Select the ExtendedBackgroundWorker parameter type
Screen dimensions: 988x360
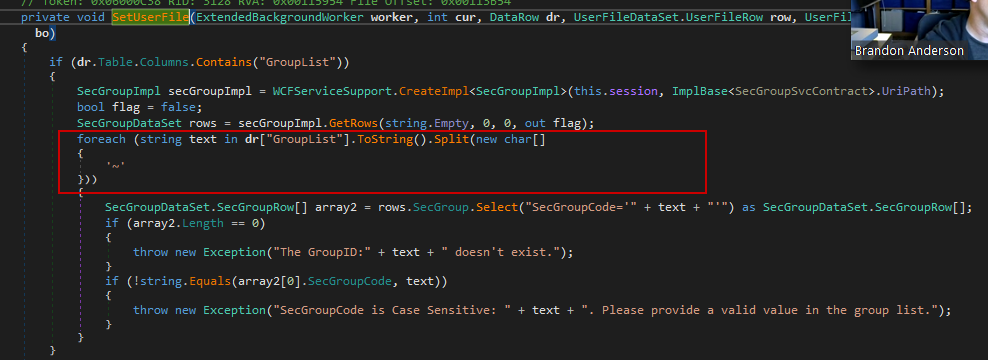(x=280, y=18)
